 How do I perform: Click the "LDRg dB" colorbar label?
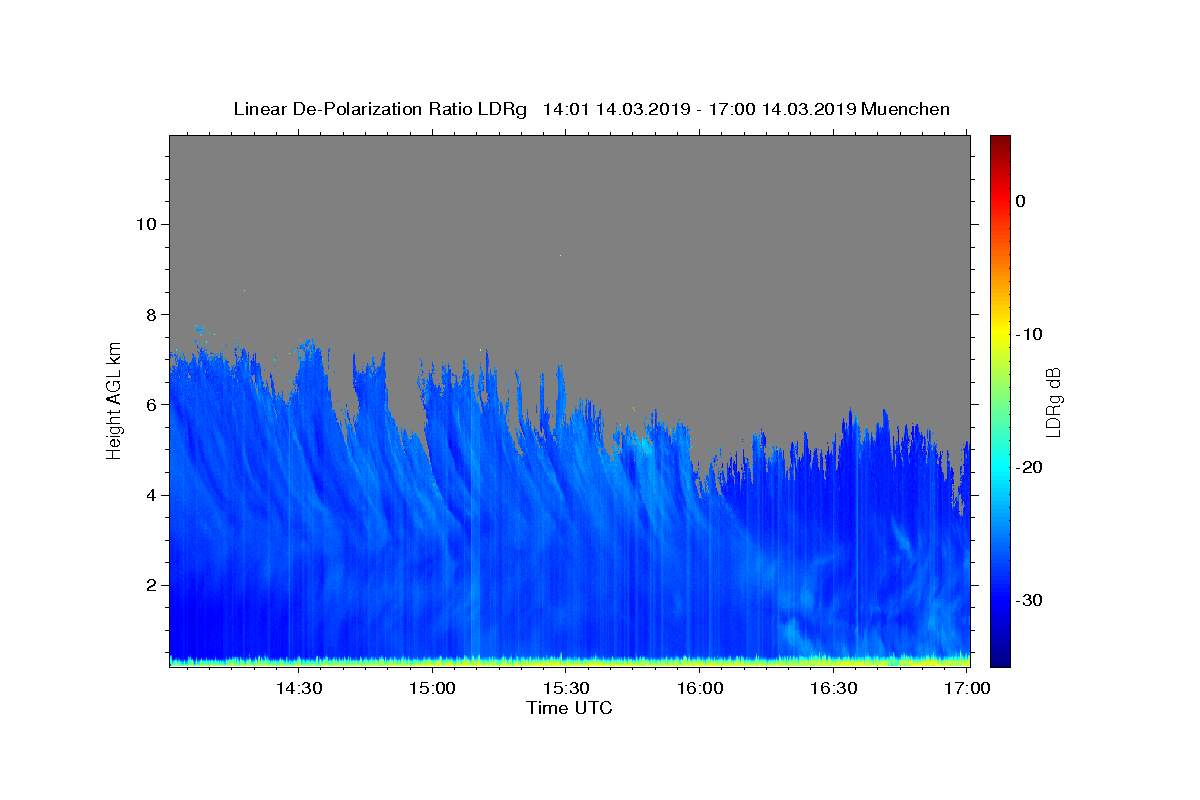[x=1053, y=402]
